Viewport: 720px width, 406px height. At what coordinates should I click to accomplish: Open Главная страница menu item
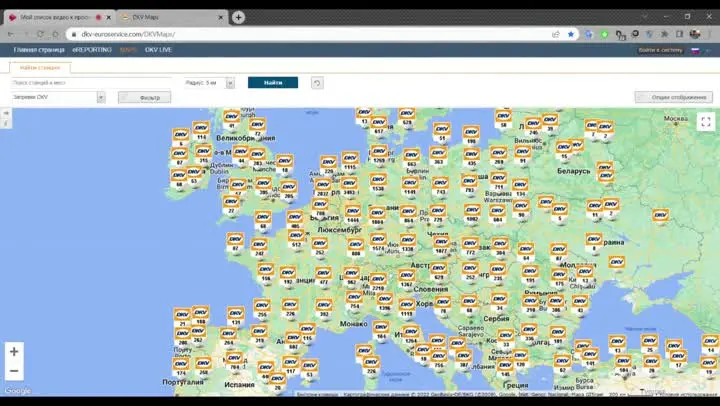[39, 50]
